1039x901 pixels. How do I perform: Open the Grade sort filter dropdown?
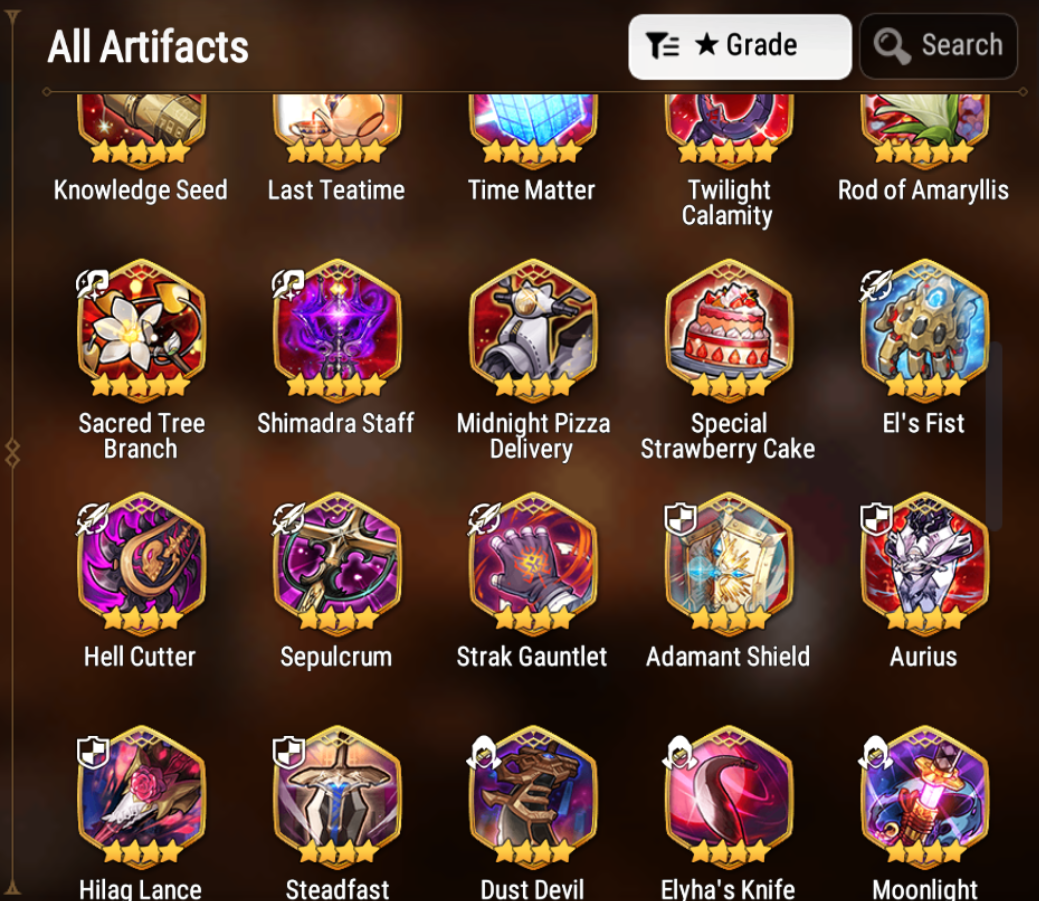tap(739, 46)
